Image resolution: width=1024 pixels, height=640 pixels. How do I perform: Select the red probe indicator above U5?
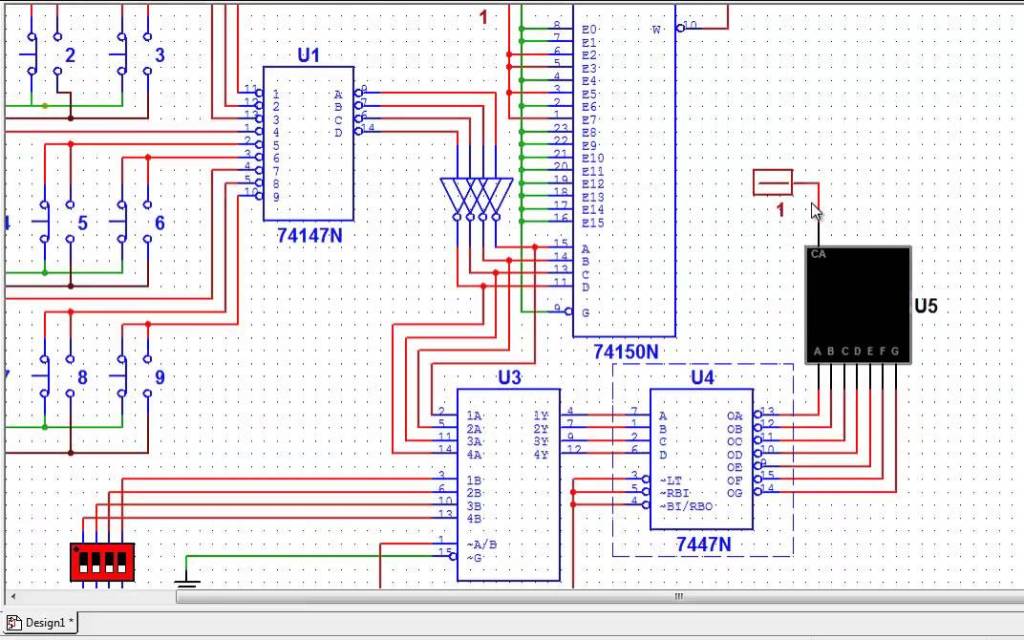(772, 183)
